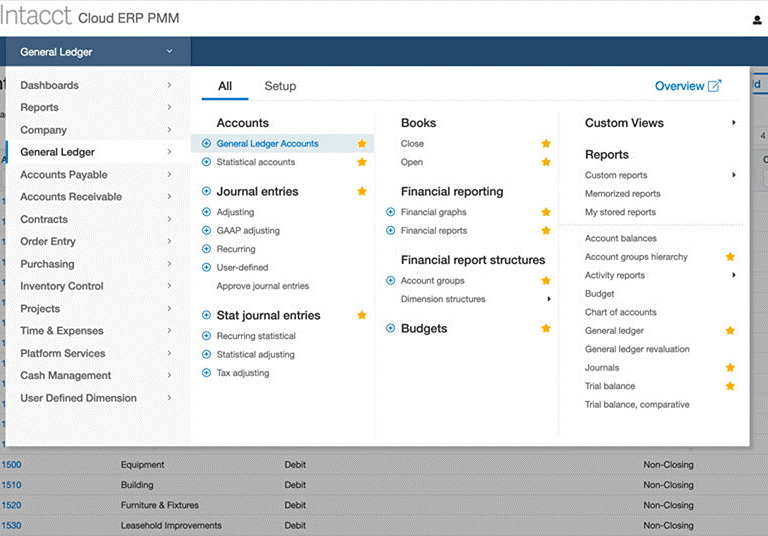Expand the Activity reports submenu arrow
The image size is (768, 536).
pos(734,275)
